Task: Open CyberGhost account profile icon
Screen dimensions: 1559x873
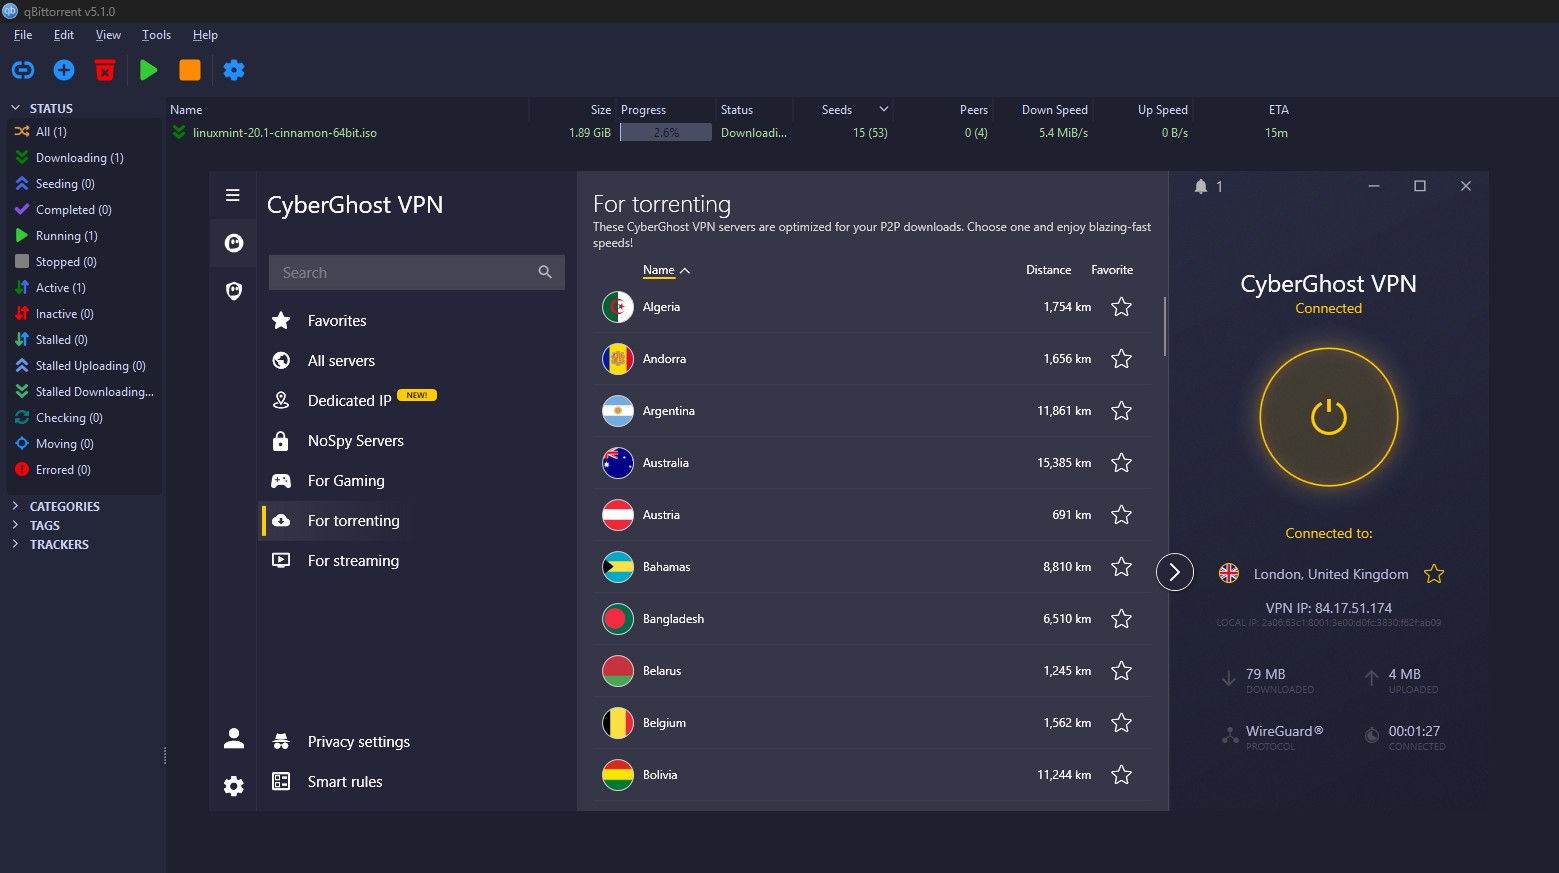Action: 234,738
